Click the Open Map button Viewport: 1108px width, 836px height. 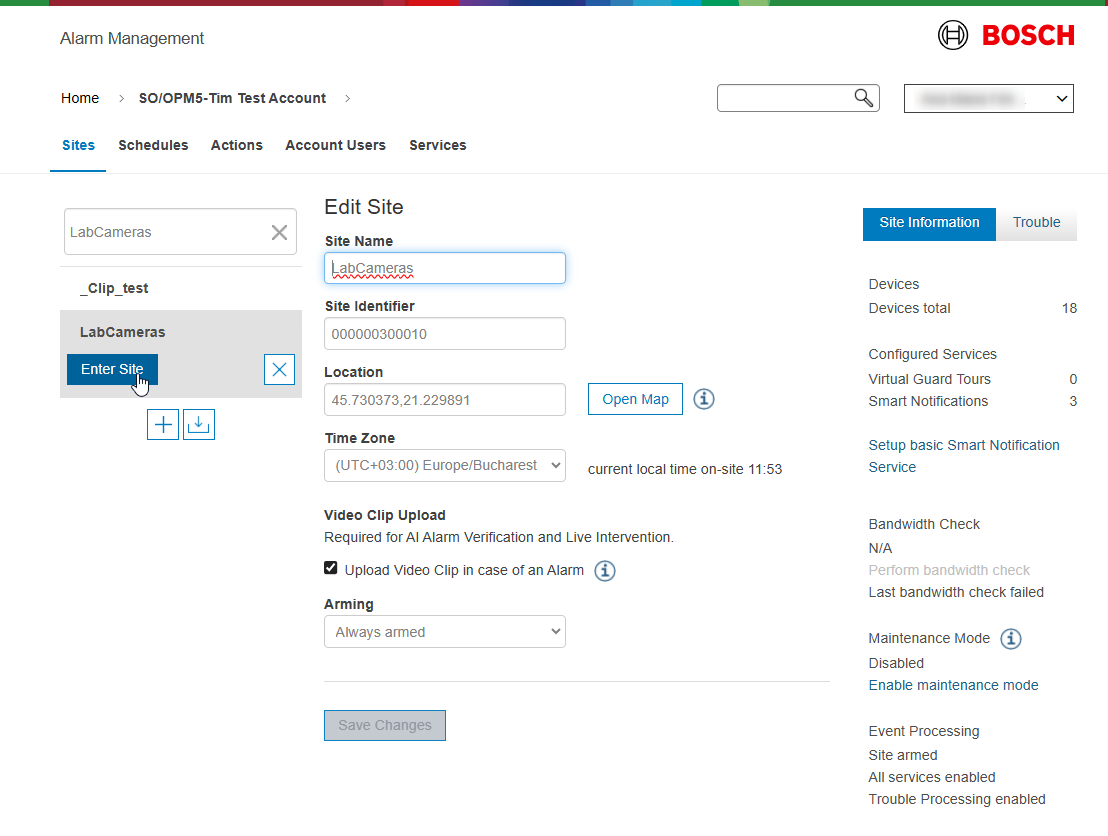635,399
